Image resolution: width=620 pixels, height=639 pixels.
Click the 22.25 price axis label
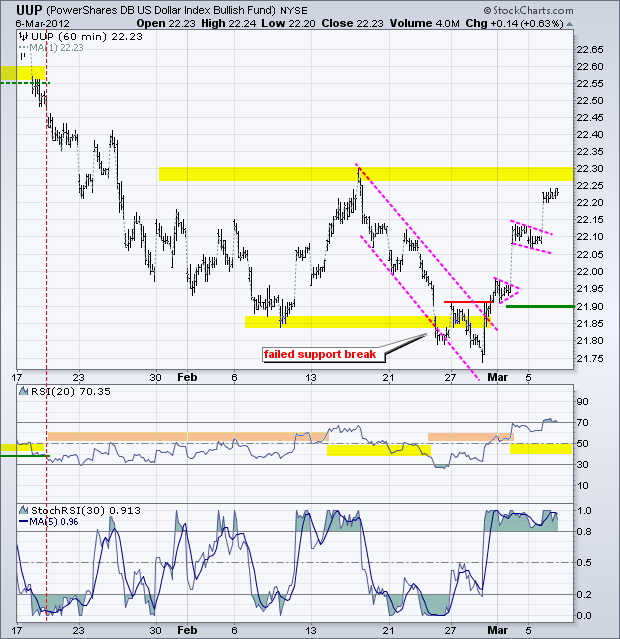589,185
